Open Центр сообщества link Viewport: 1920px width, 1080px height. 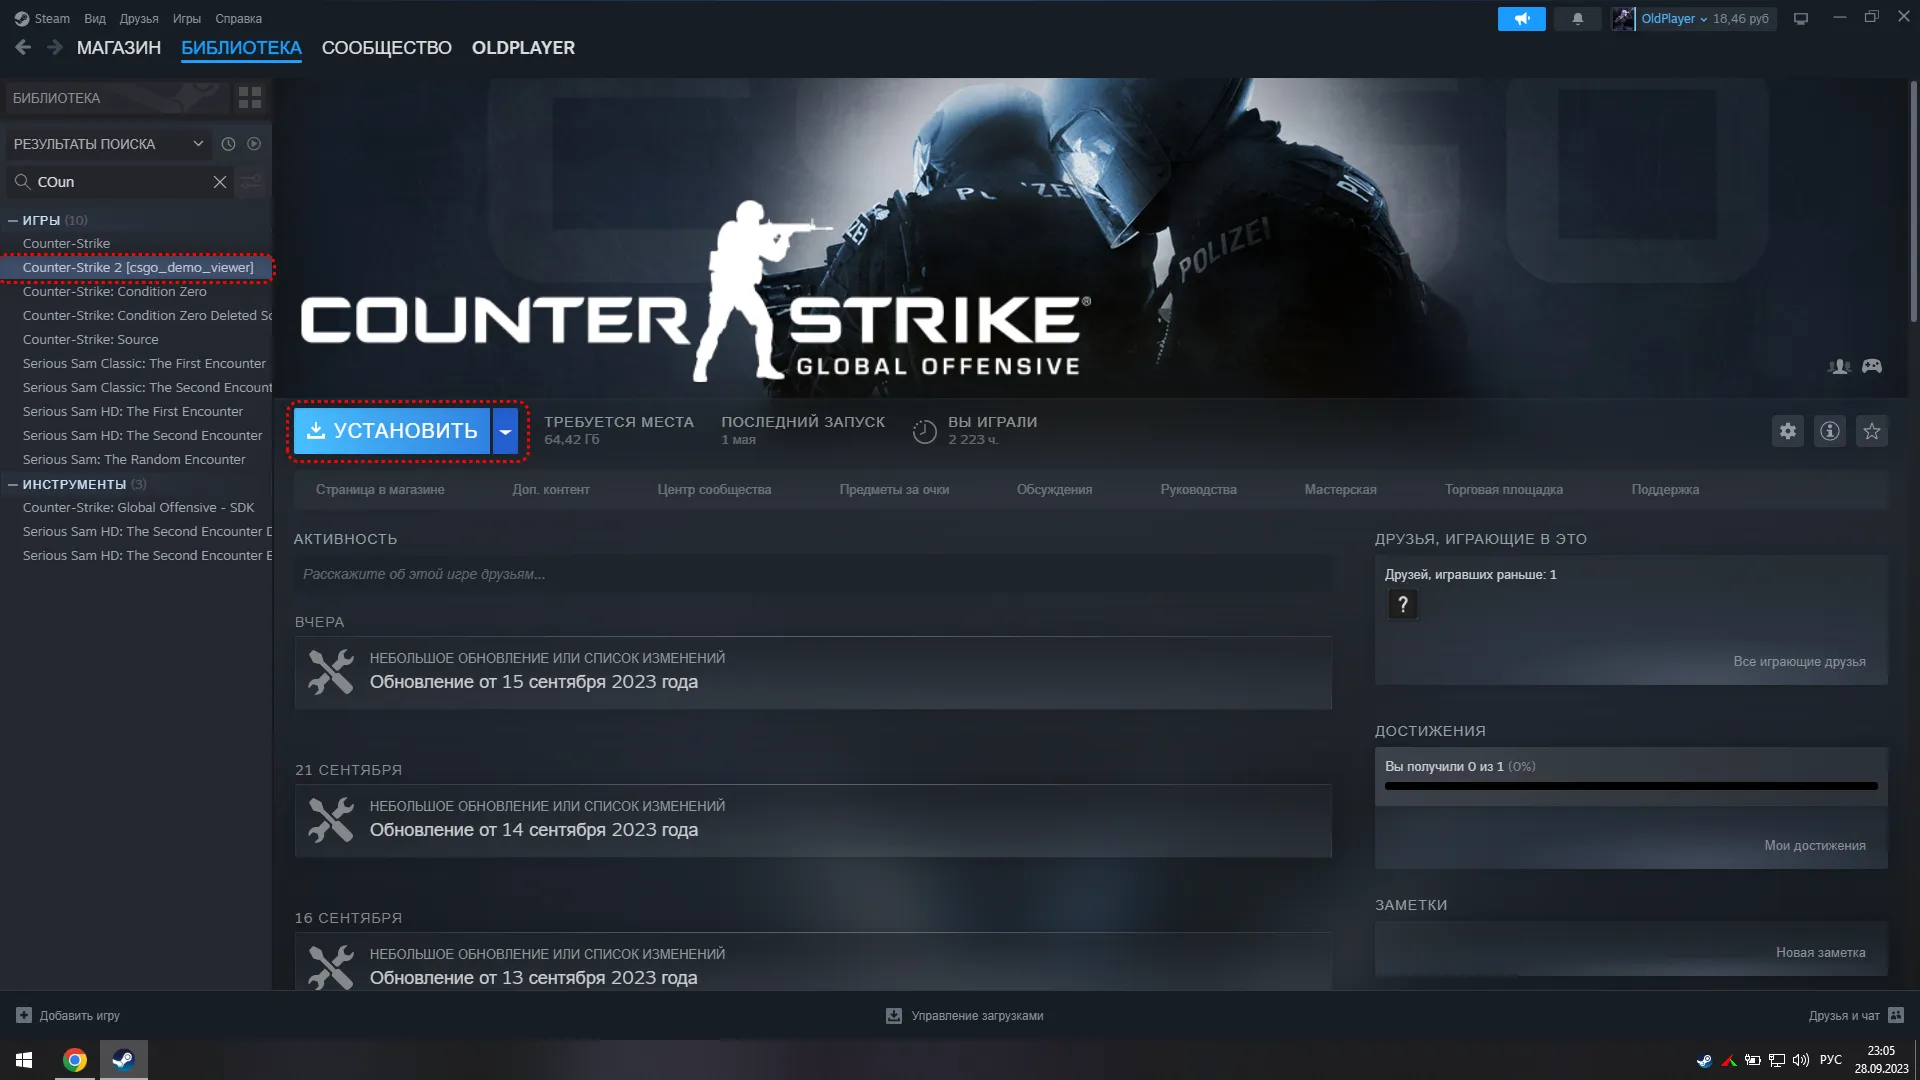[x=714, y=490]
